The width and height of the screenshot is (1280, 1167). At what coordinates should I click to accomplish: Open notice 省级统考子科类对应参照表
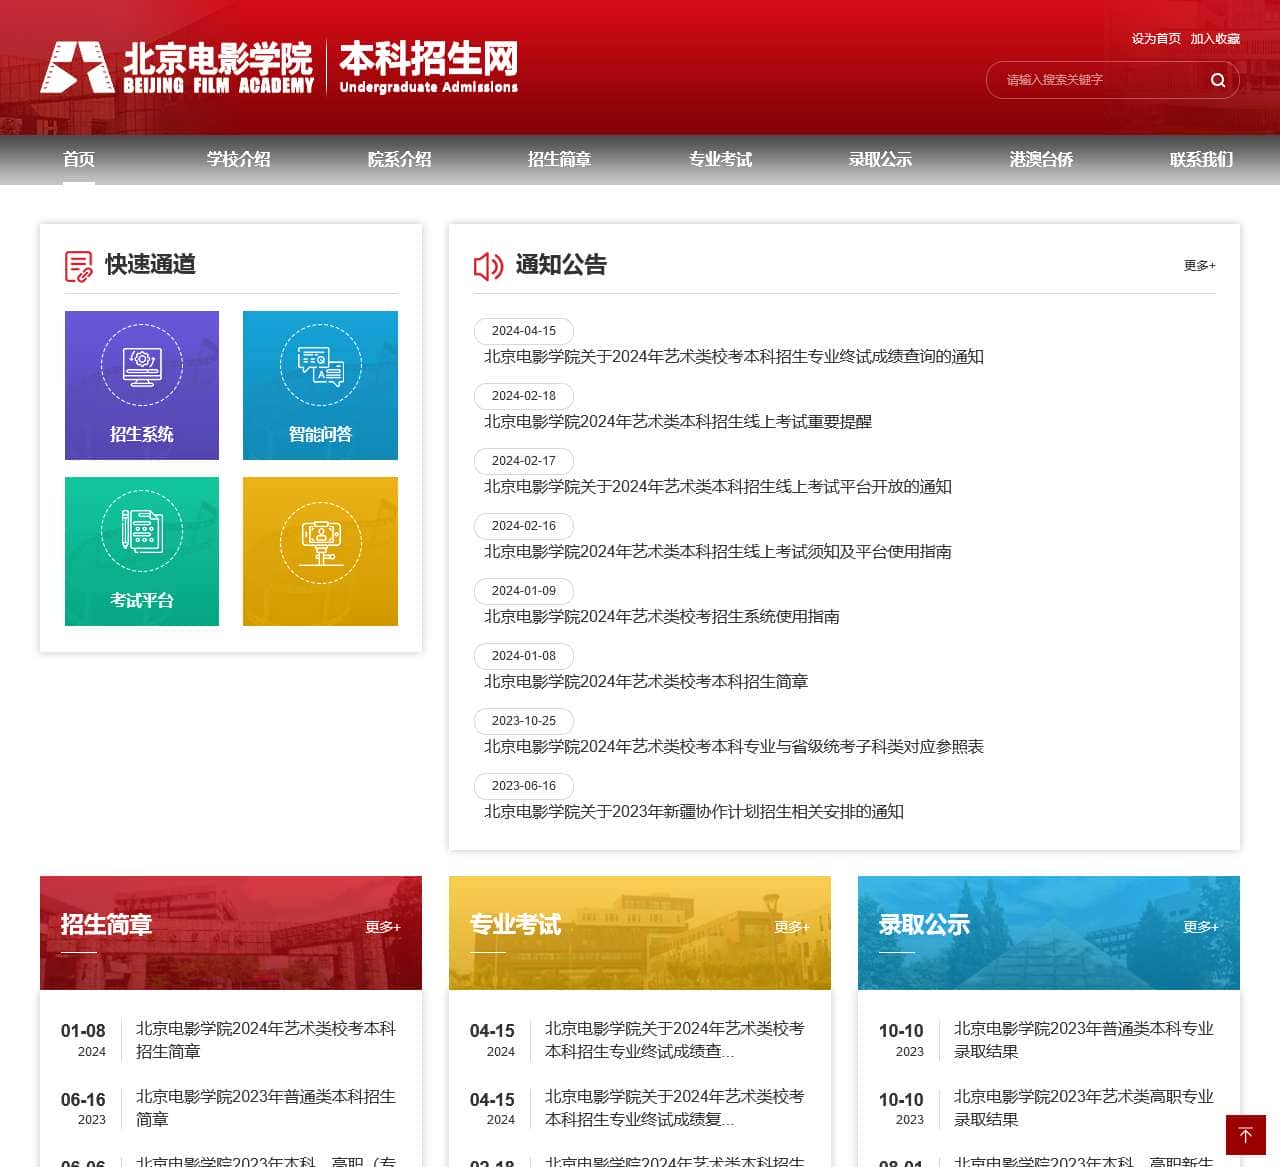[734, 747]
